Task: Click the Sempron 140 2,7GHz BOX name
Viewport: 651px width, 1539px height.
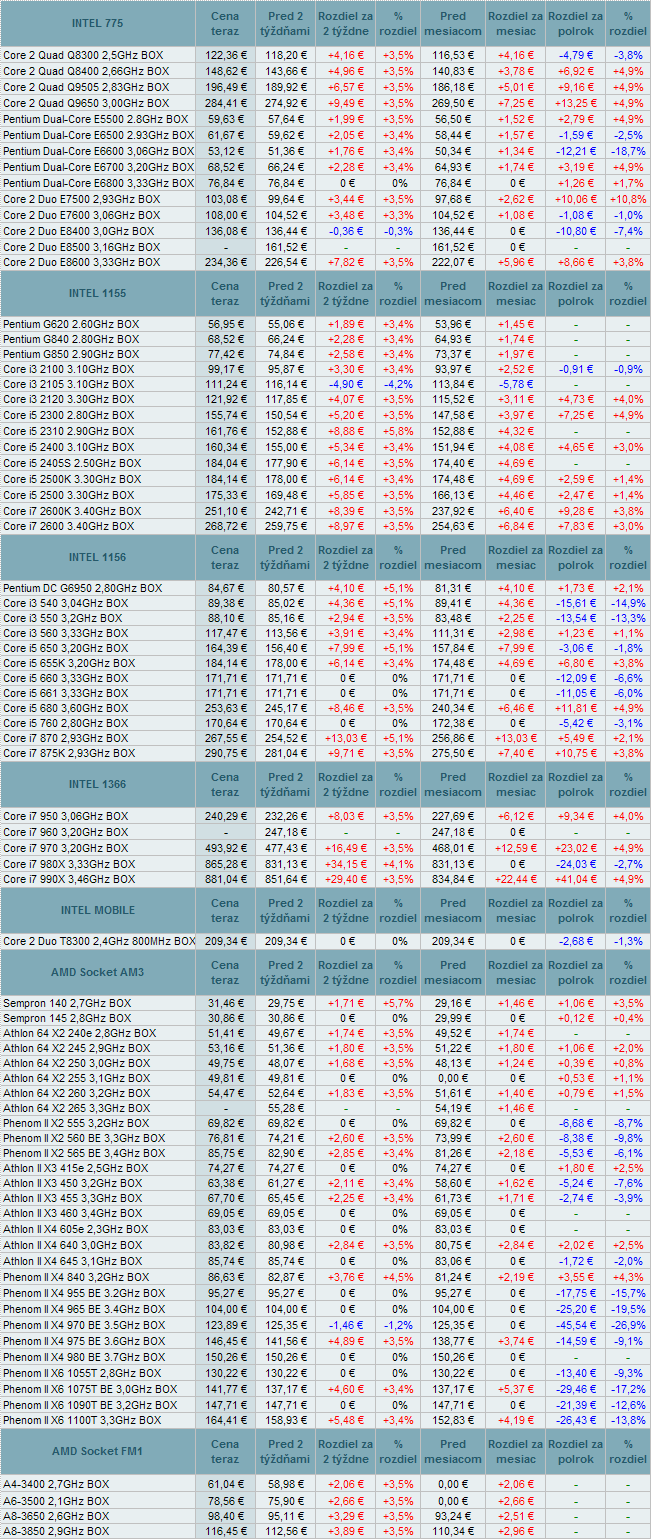Action: [x=67, y=1003]
